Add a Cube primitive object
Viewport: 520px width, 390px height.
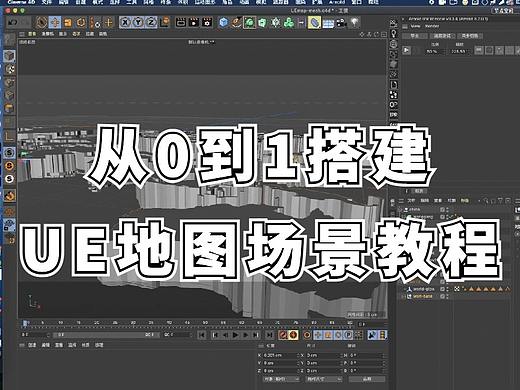(x=223, y=22)
